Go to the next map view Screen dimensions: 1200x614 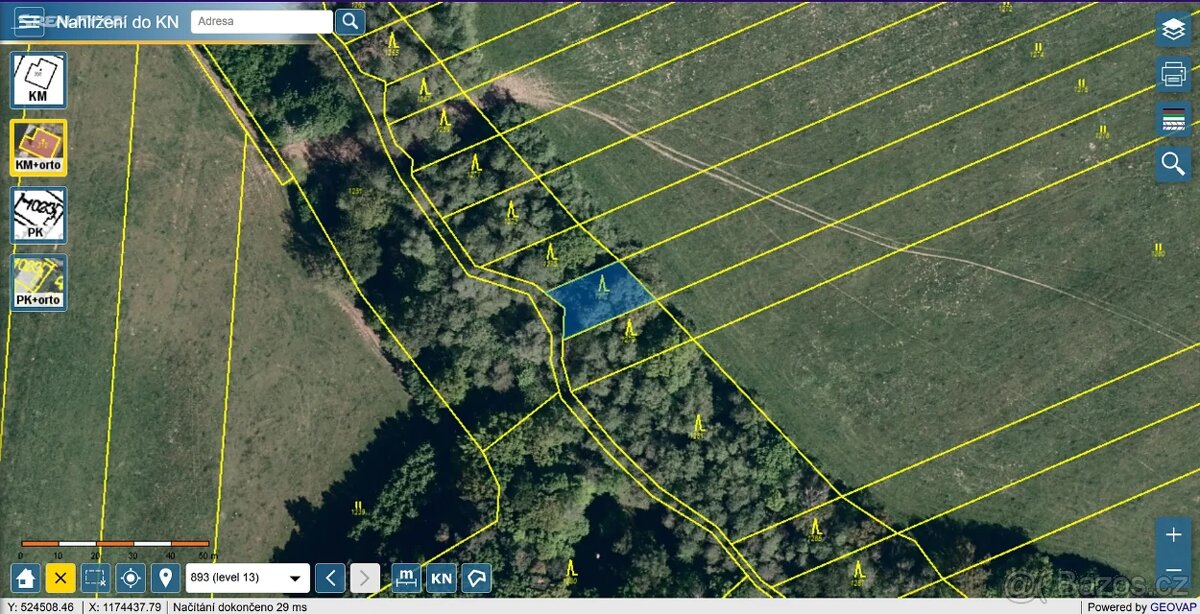(365, 577)
